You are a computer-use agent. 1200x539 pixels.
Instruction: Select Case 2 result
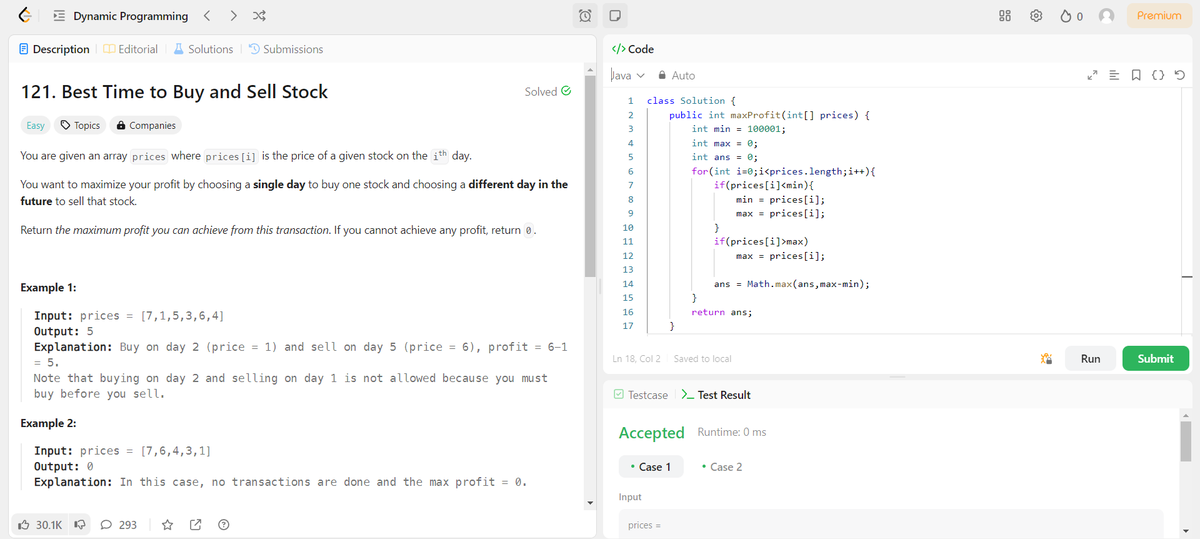click(723, 467)
